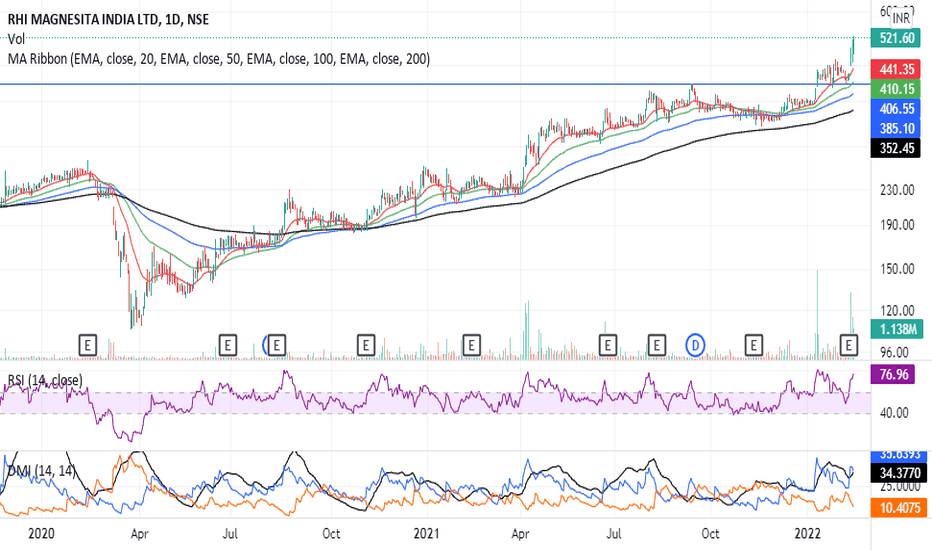Click the E marker overlapping the blue circle
The height and width of the screenshot is (550, 932).
(276, 345)
